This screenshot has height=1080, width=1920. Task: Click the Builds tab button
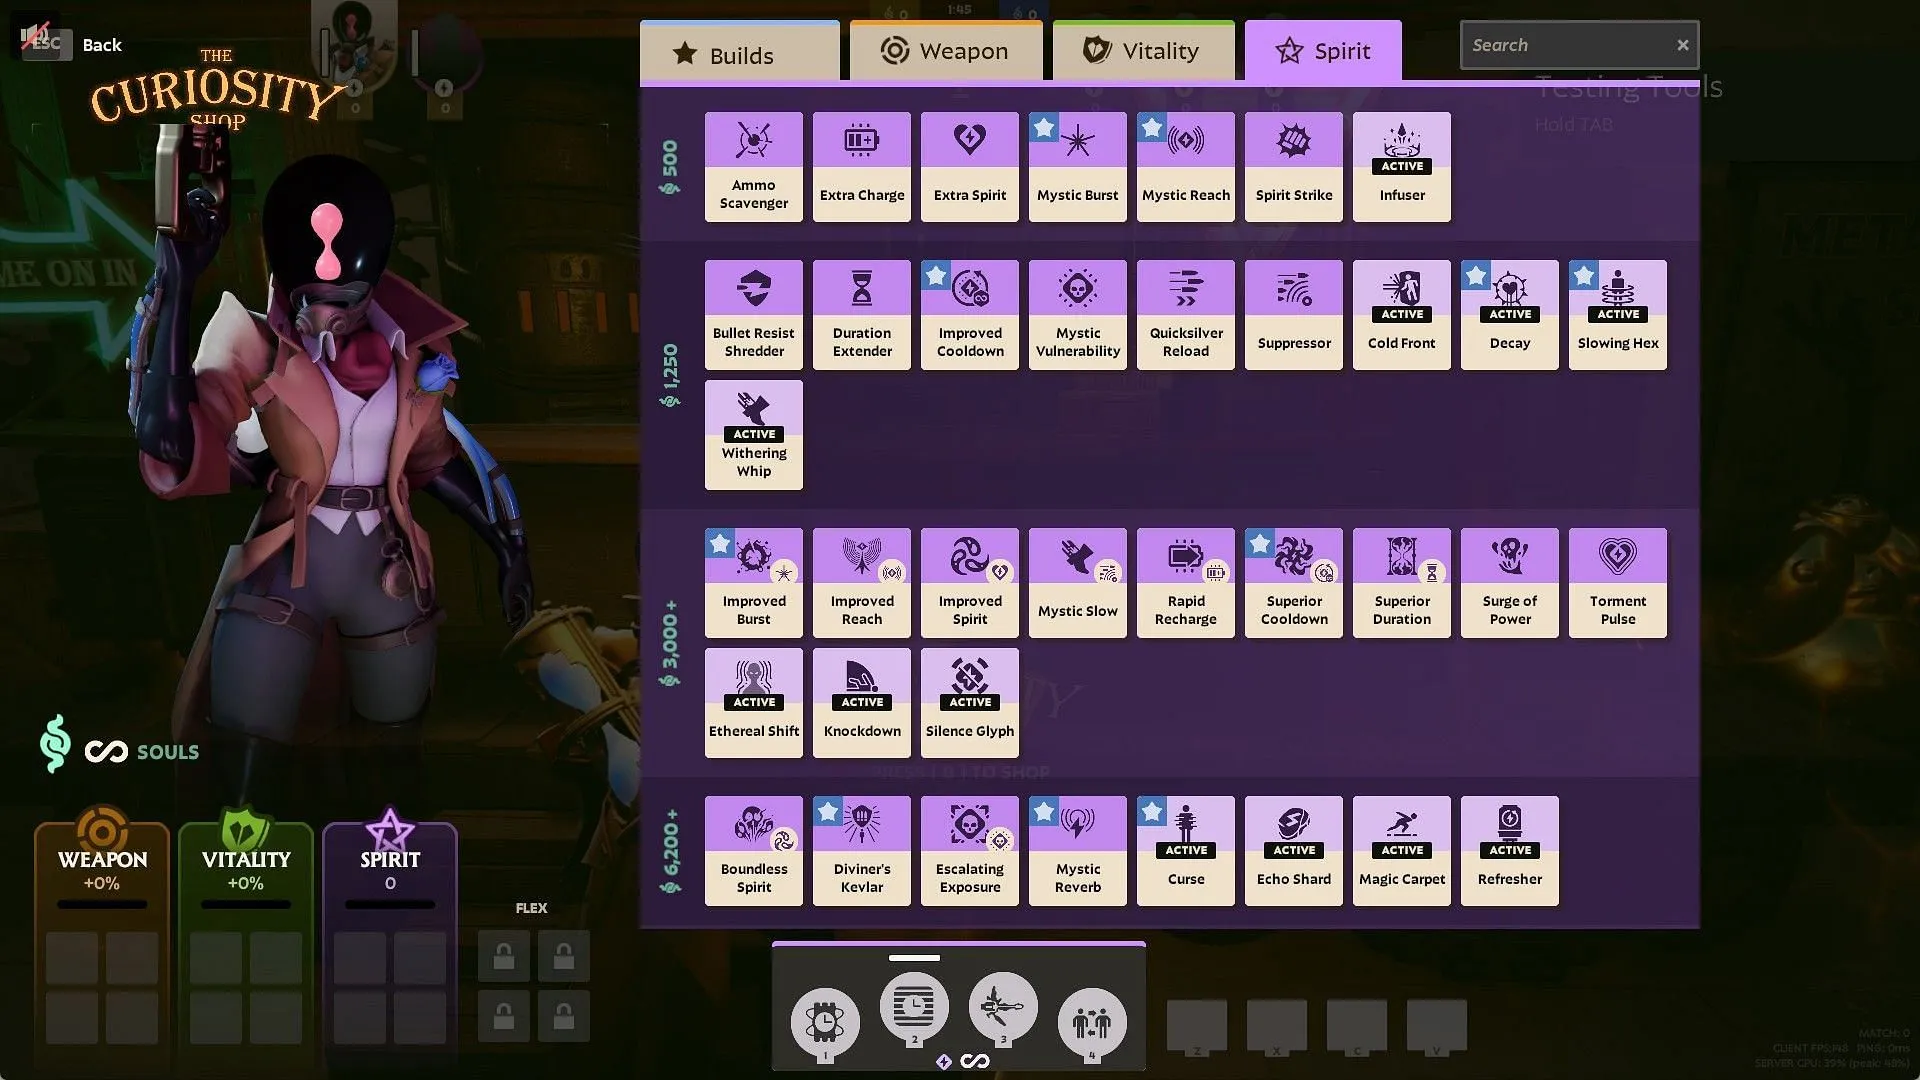point(737,50)
